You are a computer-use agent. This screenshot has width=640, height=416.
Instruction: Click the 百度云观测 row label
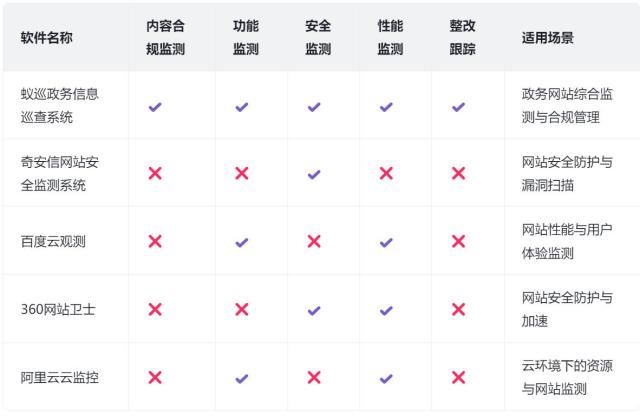(53, 242)
